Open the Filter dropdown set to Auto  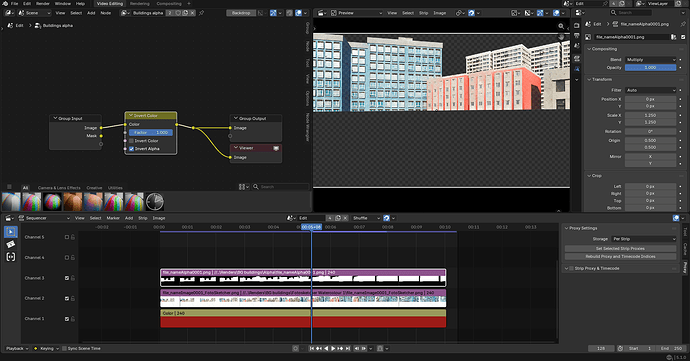click(650, 90)
